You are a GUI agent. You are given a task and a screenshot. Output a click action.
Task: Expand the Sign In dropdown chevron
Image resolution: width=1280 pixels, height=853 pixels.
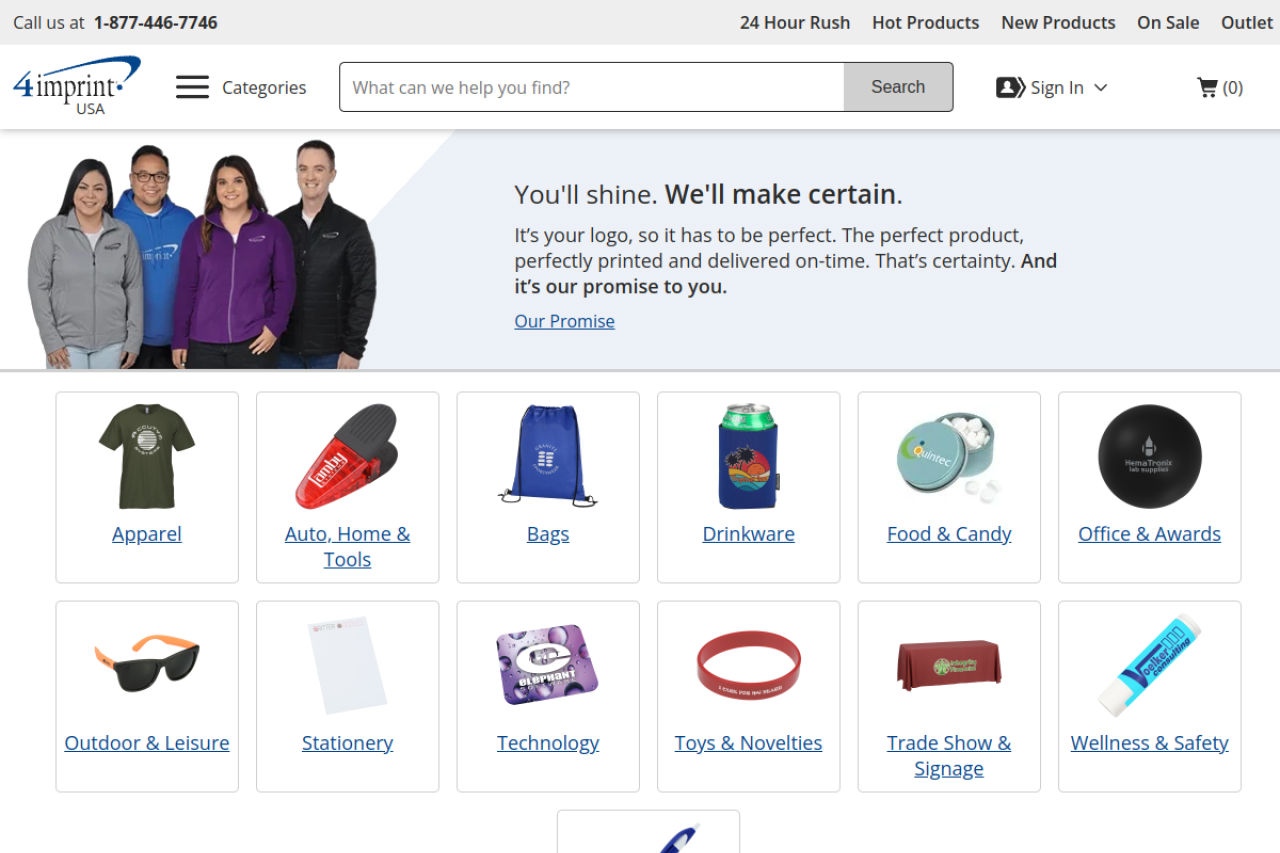tap(1100, 87)
